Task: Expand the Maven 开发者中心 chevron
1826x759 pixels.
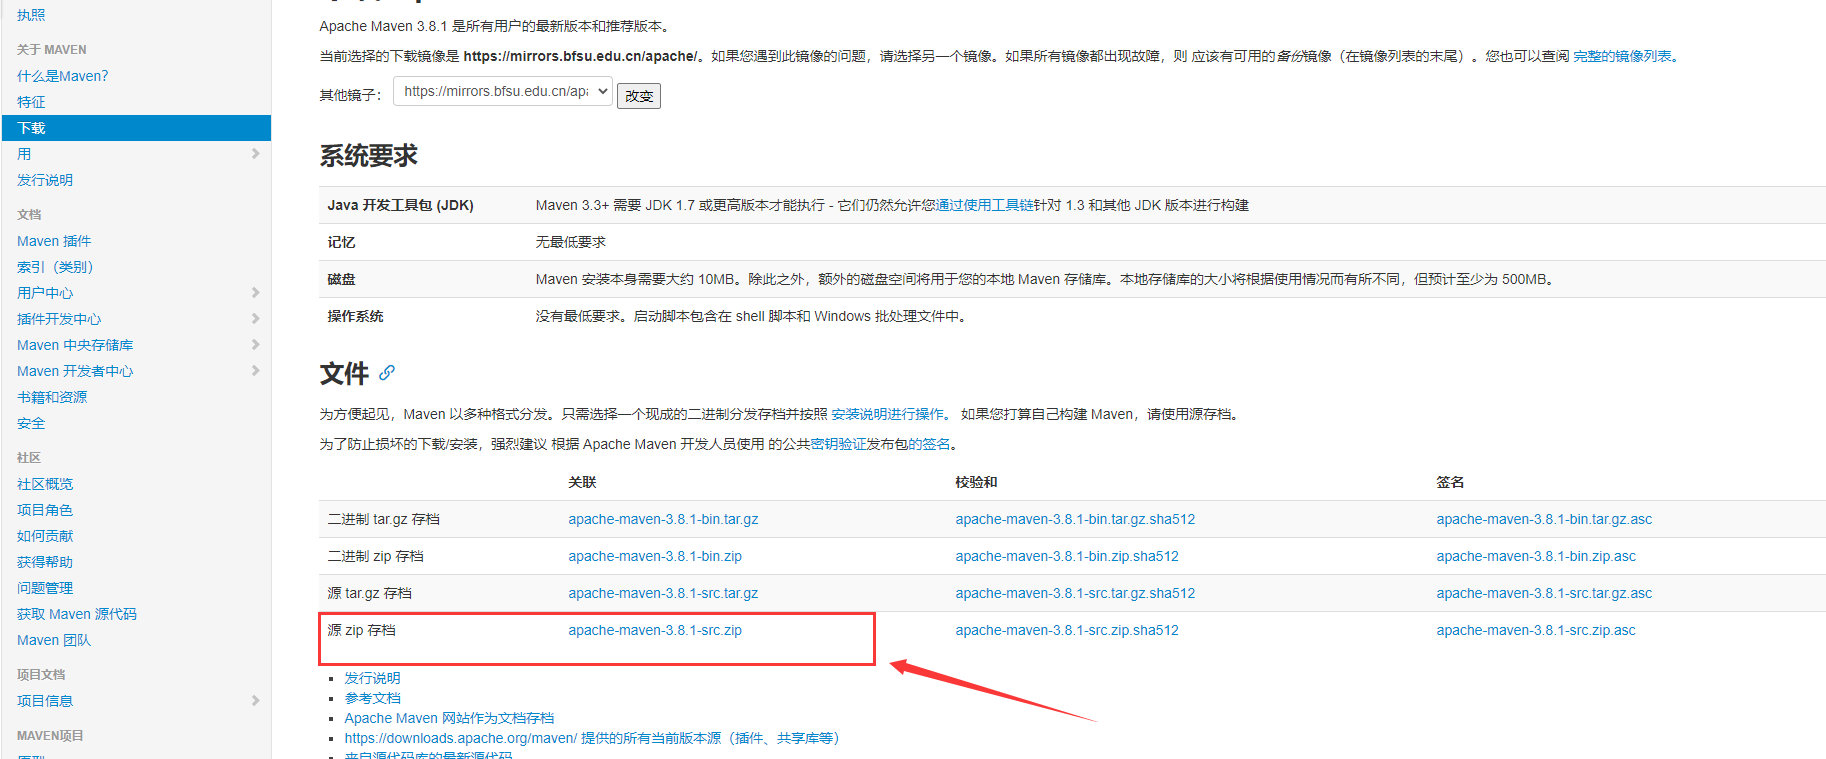Action: (x=255, y=371)
